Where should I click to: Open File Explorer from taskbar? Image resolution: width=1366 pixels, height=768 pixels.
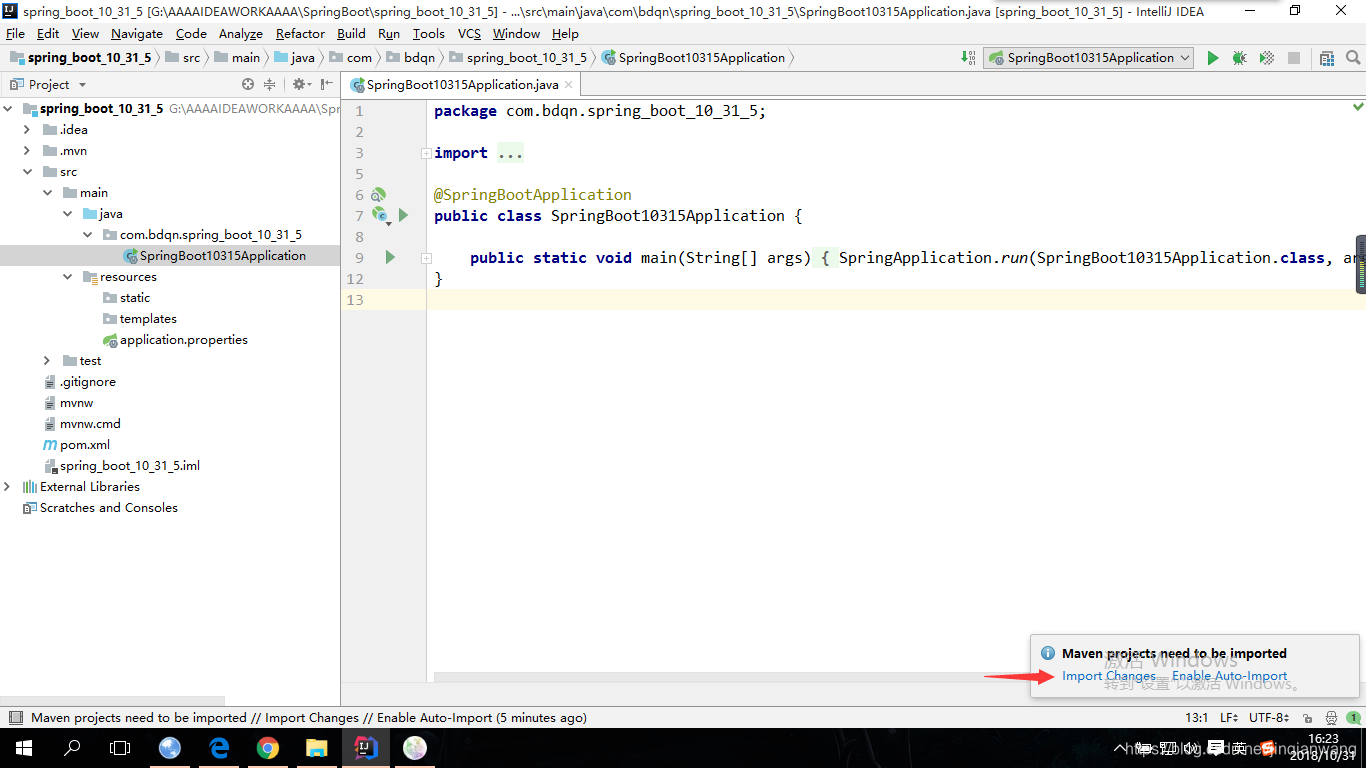[x=316, y=747]
